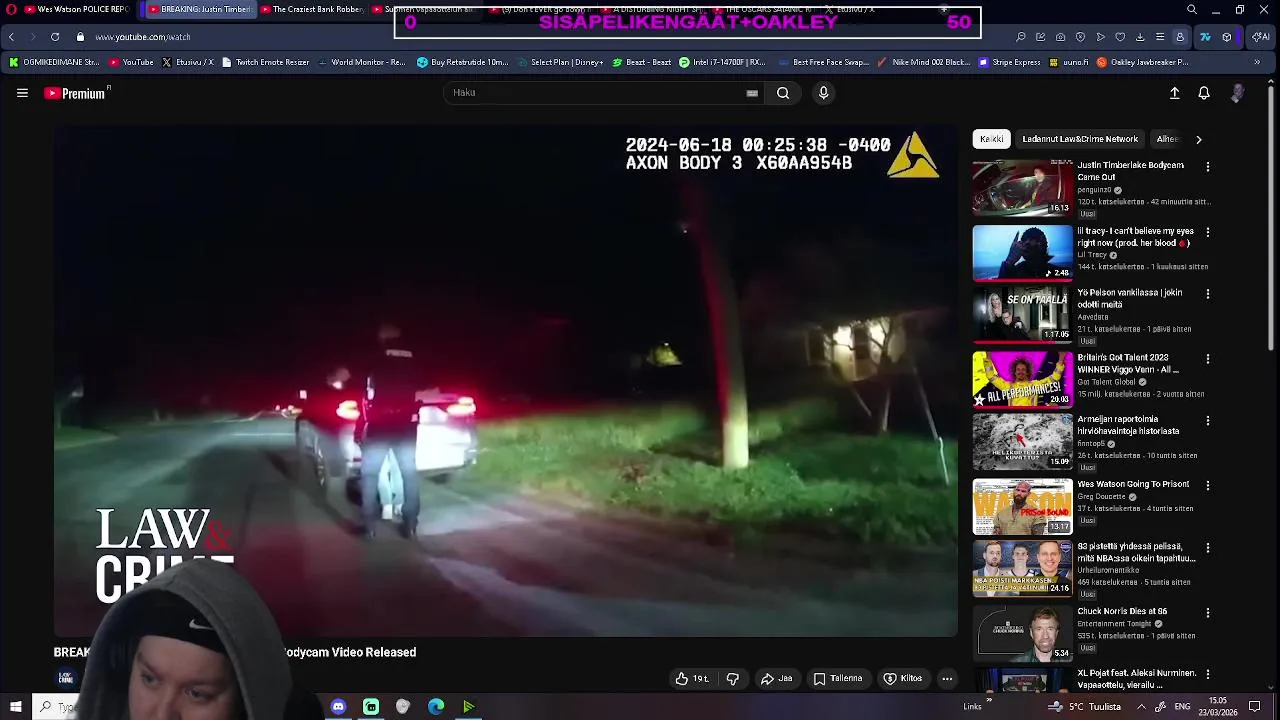
Task: Open the weather widget showing 5°C Tuulista
Action: (1085, 707)
